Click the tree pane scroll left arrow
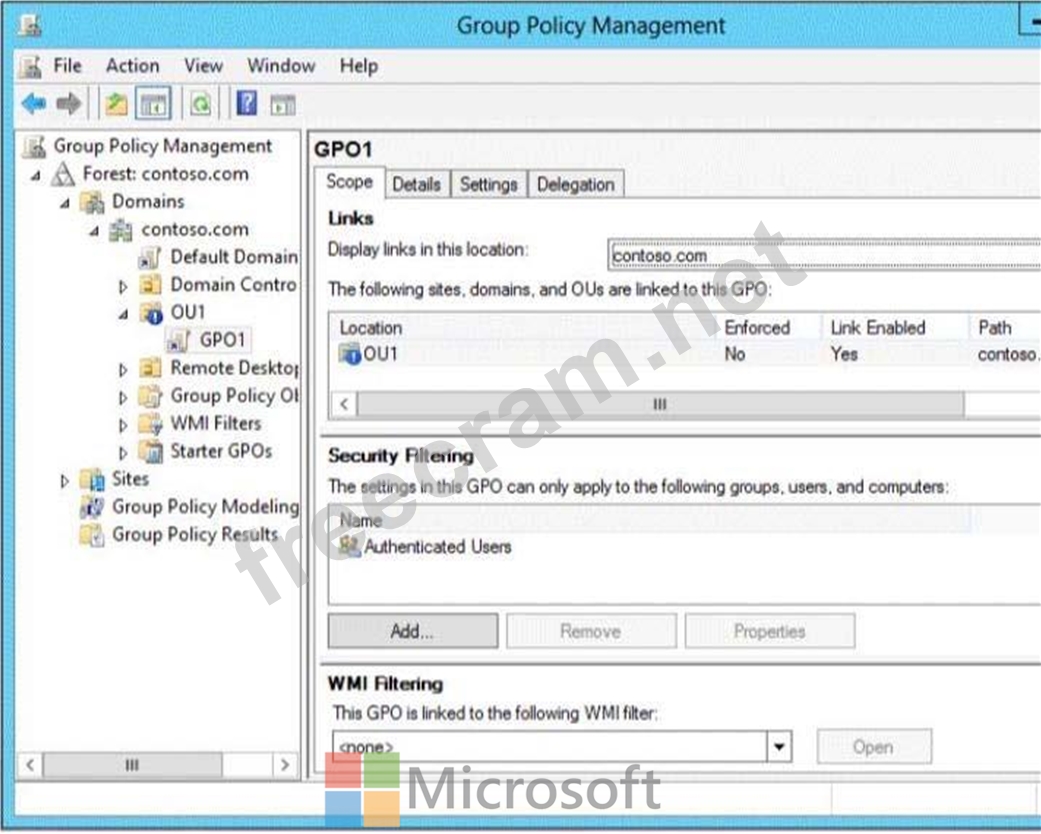Image resolution: width=1041 pixels, height=834 pixels. (30, 765)
